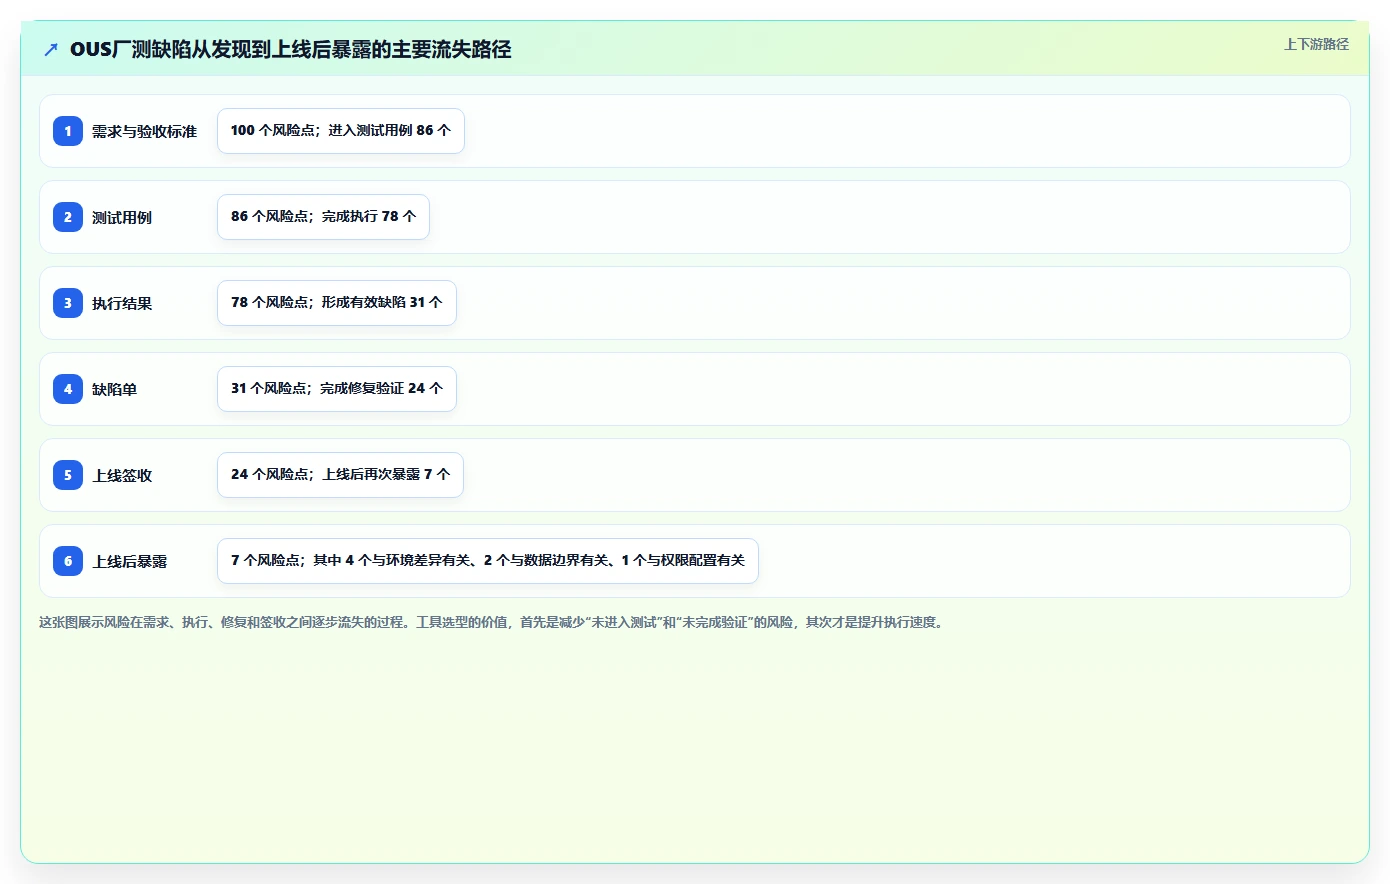Click the title OUS厂测缺陷从发现到上线后暴露的主要流失路径
Screen dimensions: 1390x884
click(x=290, y=49)
